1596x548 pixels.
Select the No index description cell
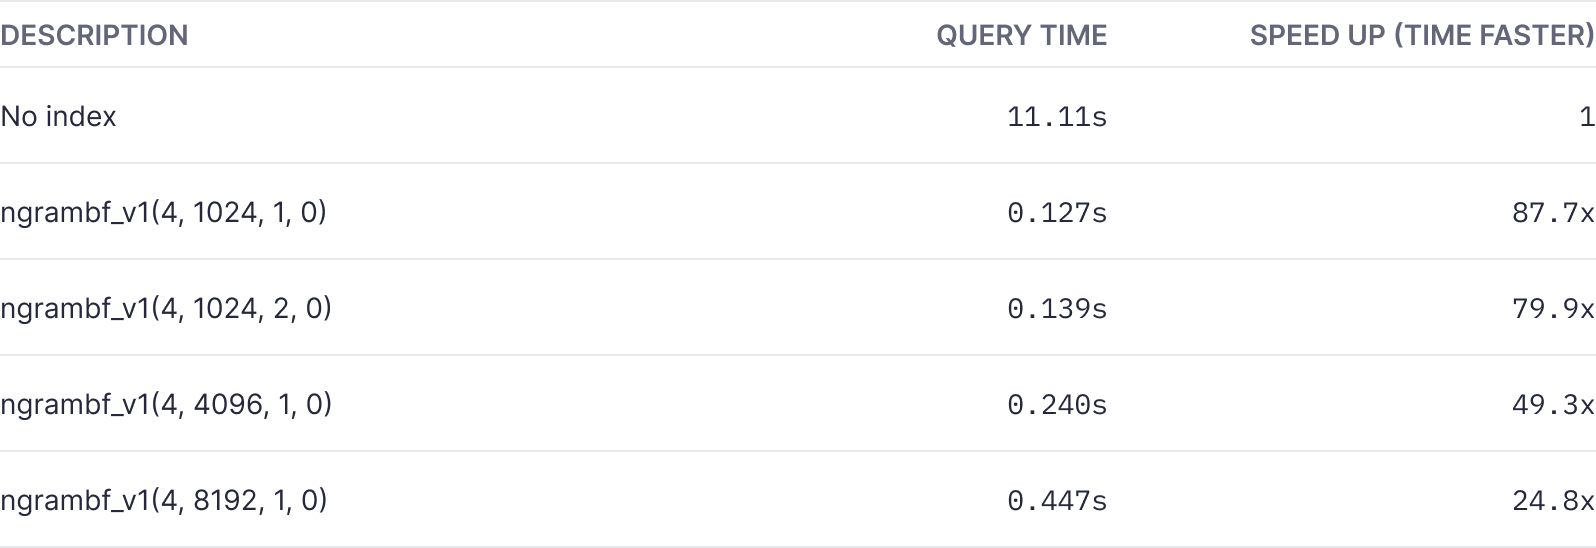pyautogui.click(x=59, y=117)
